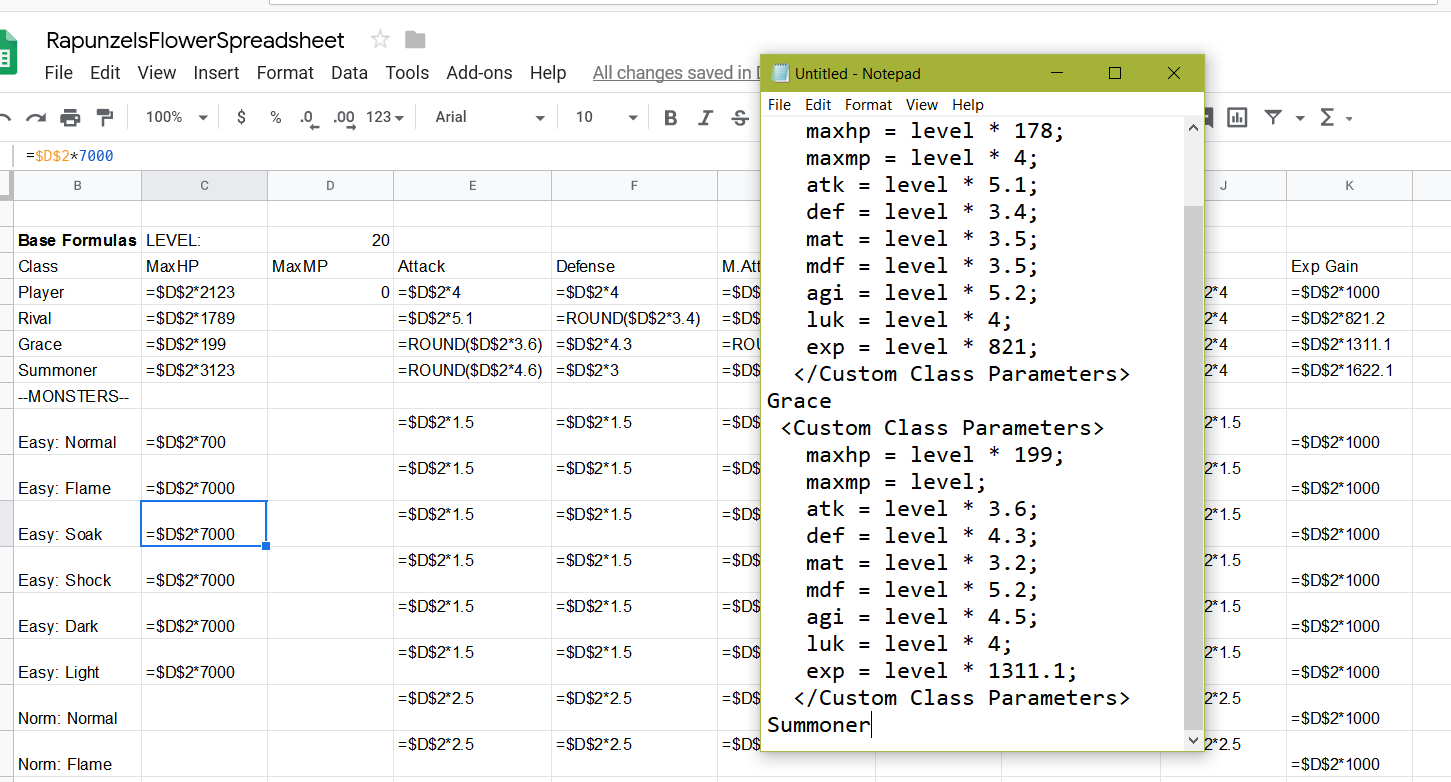Activate the paint format roller tool
Viewport: 1451px width, 782px height.
[x=104, y=118]
